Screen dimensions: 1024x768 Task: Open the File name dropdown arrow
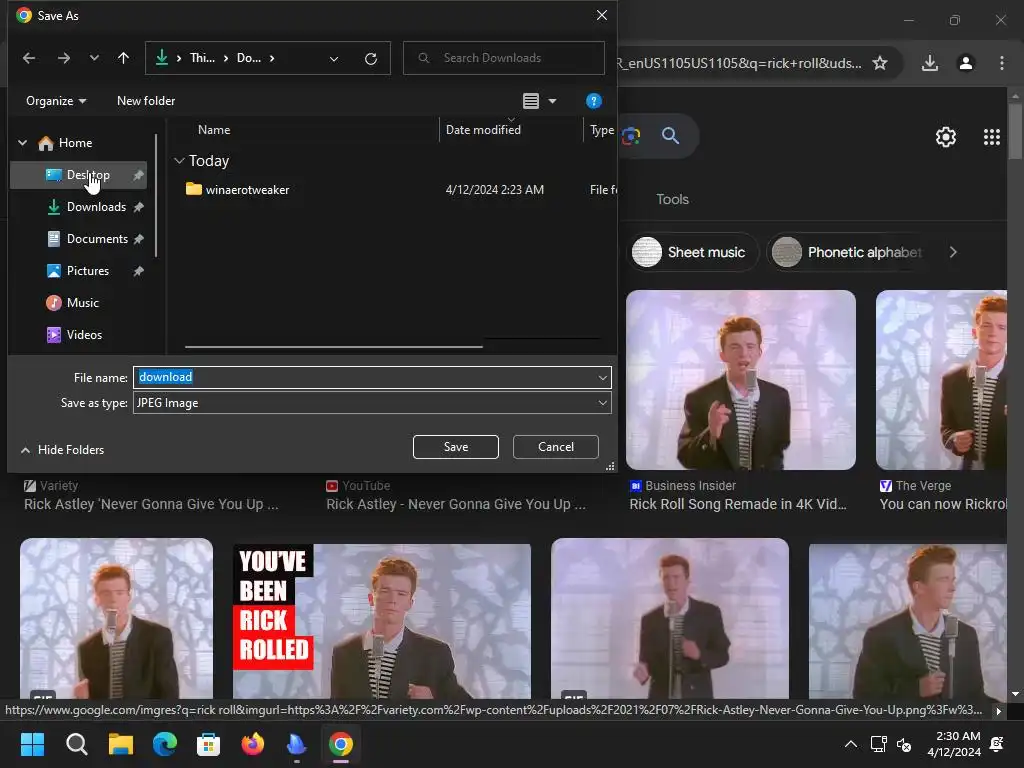coord(602,377)
